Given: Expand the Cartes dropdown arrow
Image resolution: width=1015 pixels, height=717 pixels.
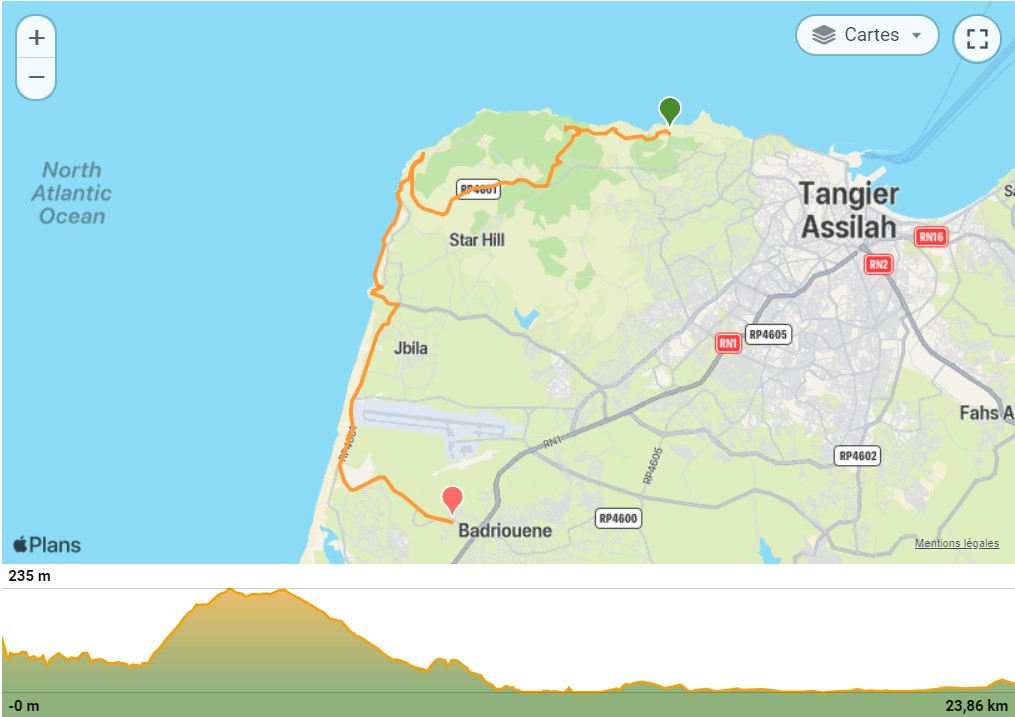Looking at the screenshot, I should click(916, 36).
